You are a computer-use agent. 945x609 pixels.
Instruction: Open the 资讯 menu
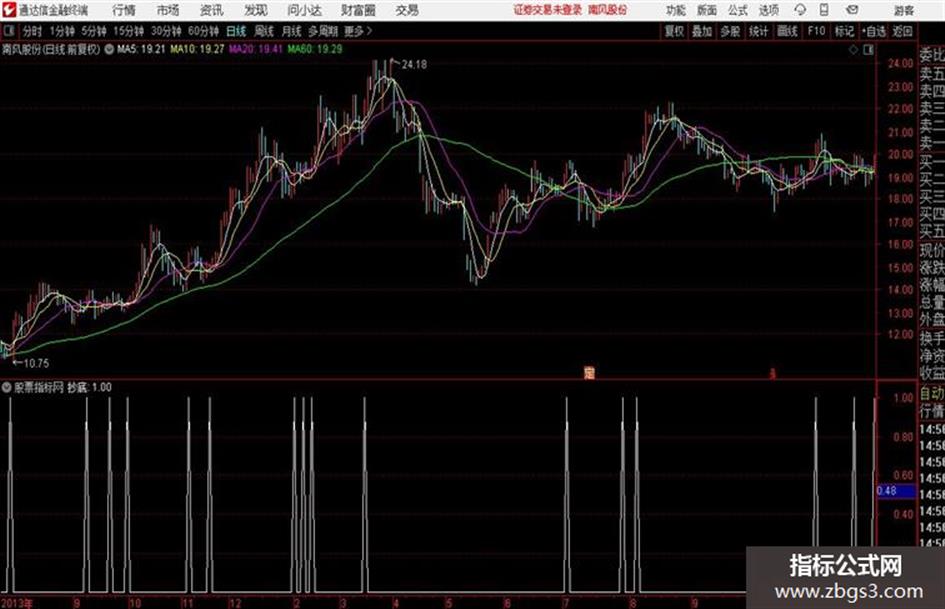pos(212,10)
